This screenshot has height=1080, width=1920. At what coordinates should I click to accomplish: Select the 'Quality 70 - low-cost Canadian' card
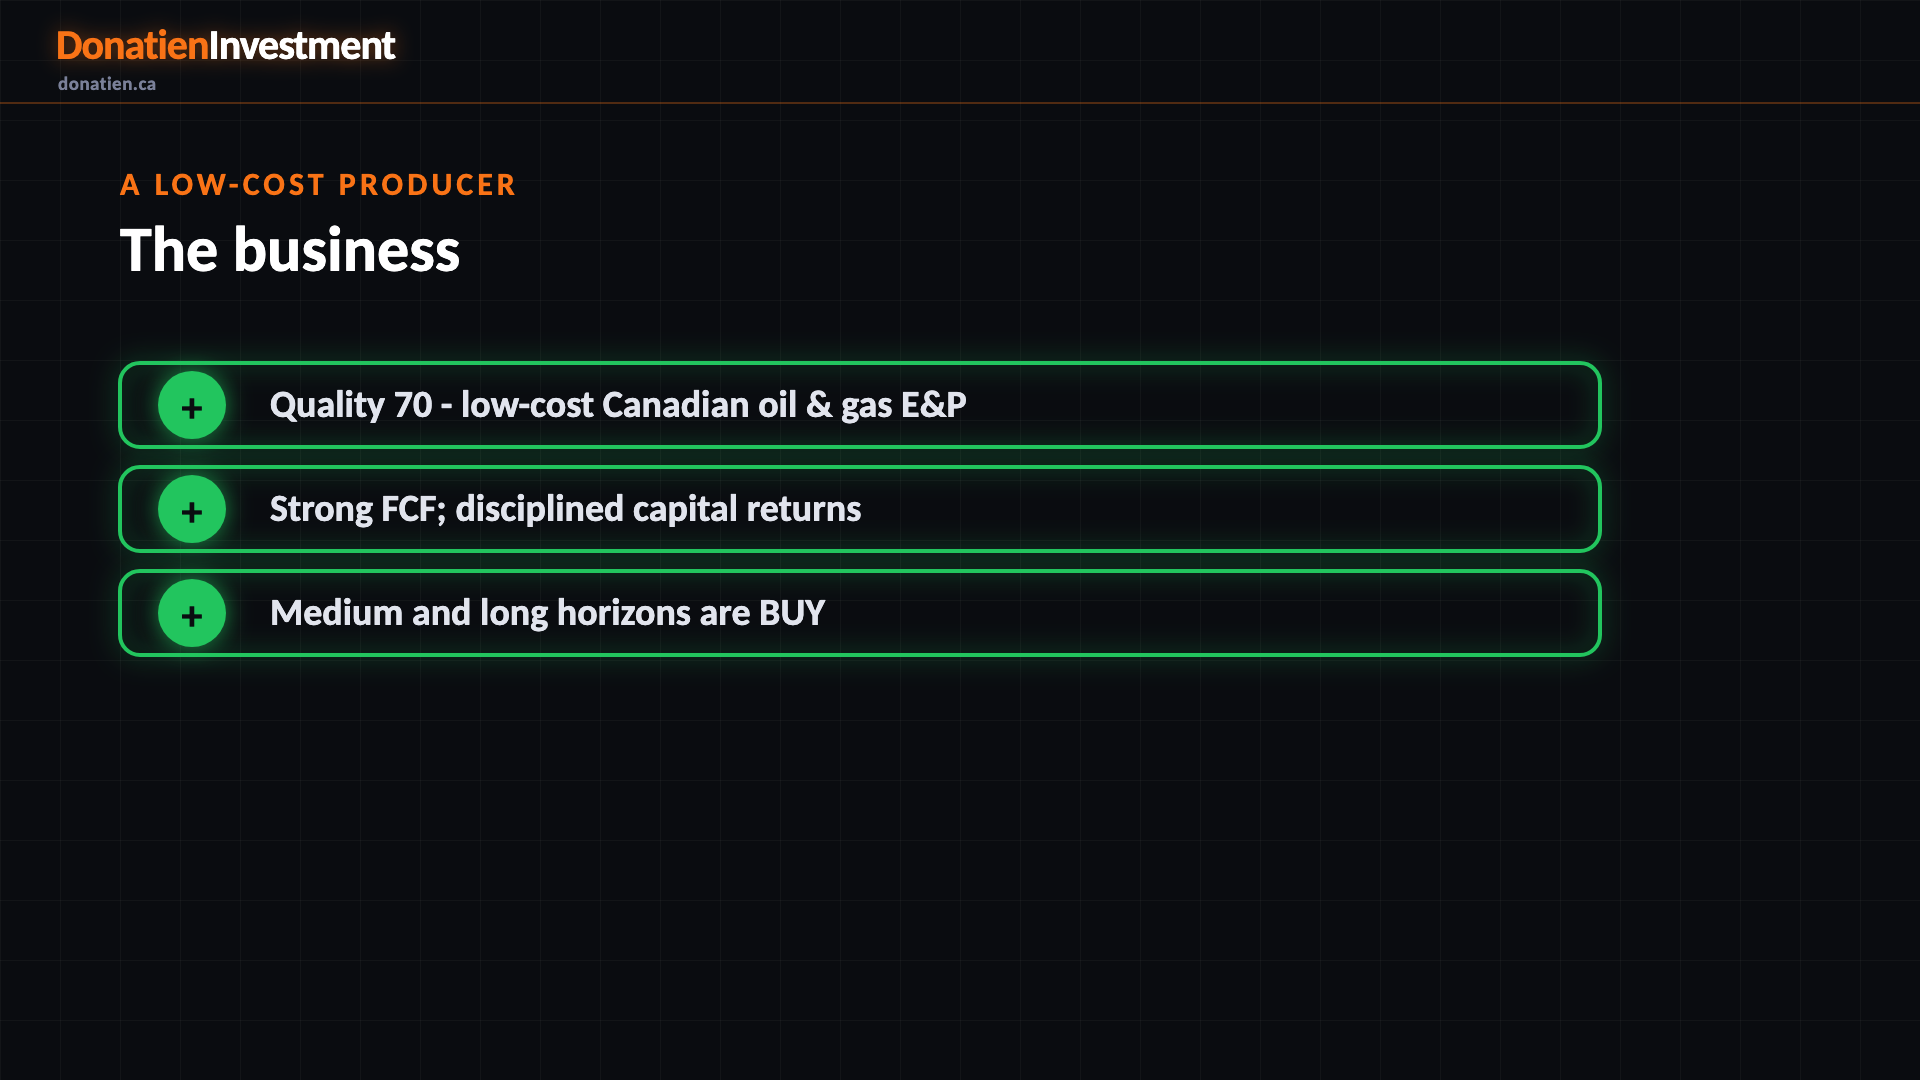860,405
